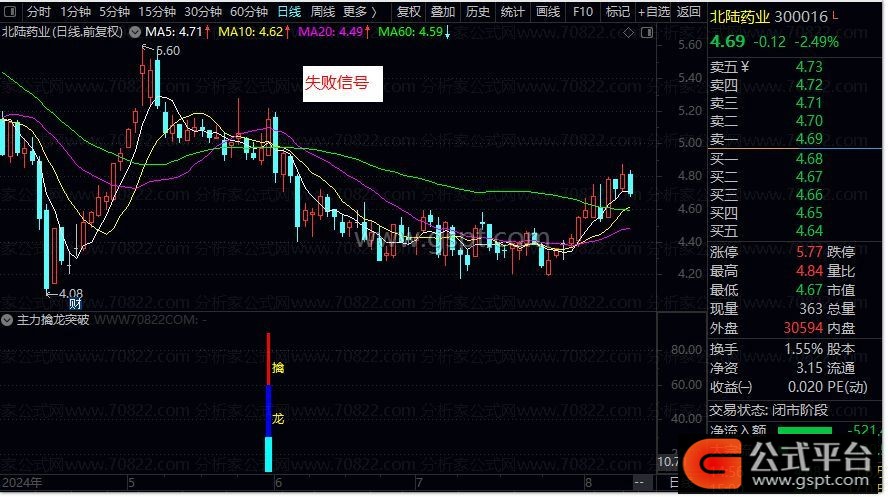
Task: Click the 现量 value 363
Action: point(810,309)
